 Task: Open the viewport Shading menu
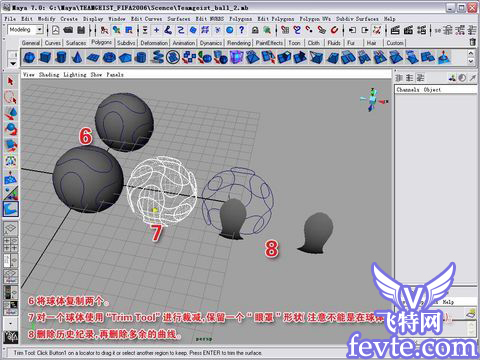(x=49, y=75)
